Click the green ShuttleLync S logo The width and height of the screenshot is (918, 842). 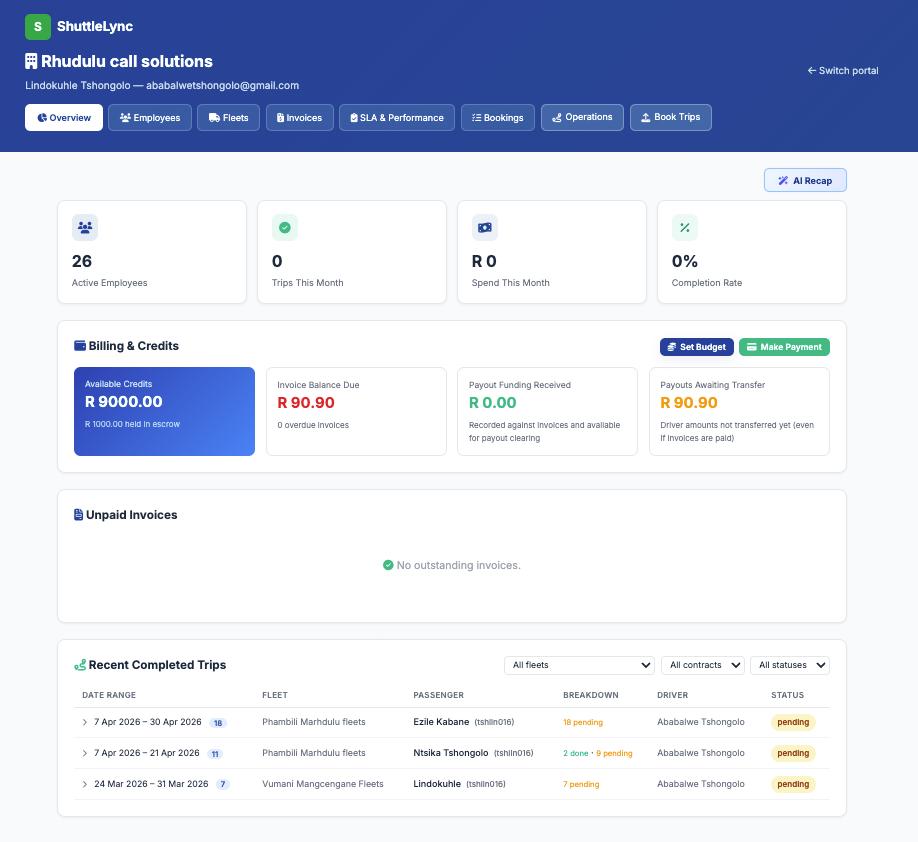click(37, 27)
